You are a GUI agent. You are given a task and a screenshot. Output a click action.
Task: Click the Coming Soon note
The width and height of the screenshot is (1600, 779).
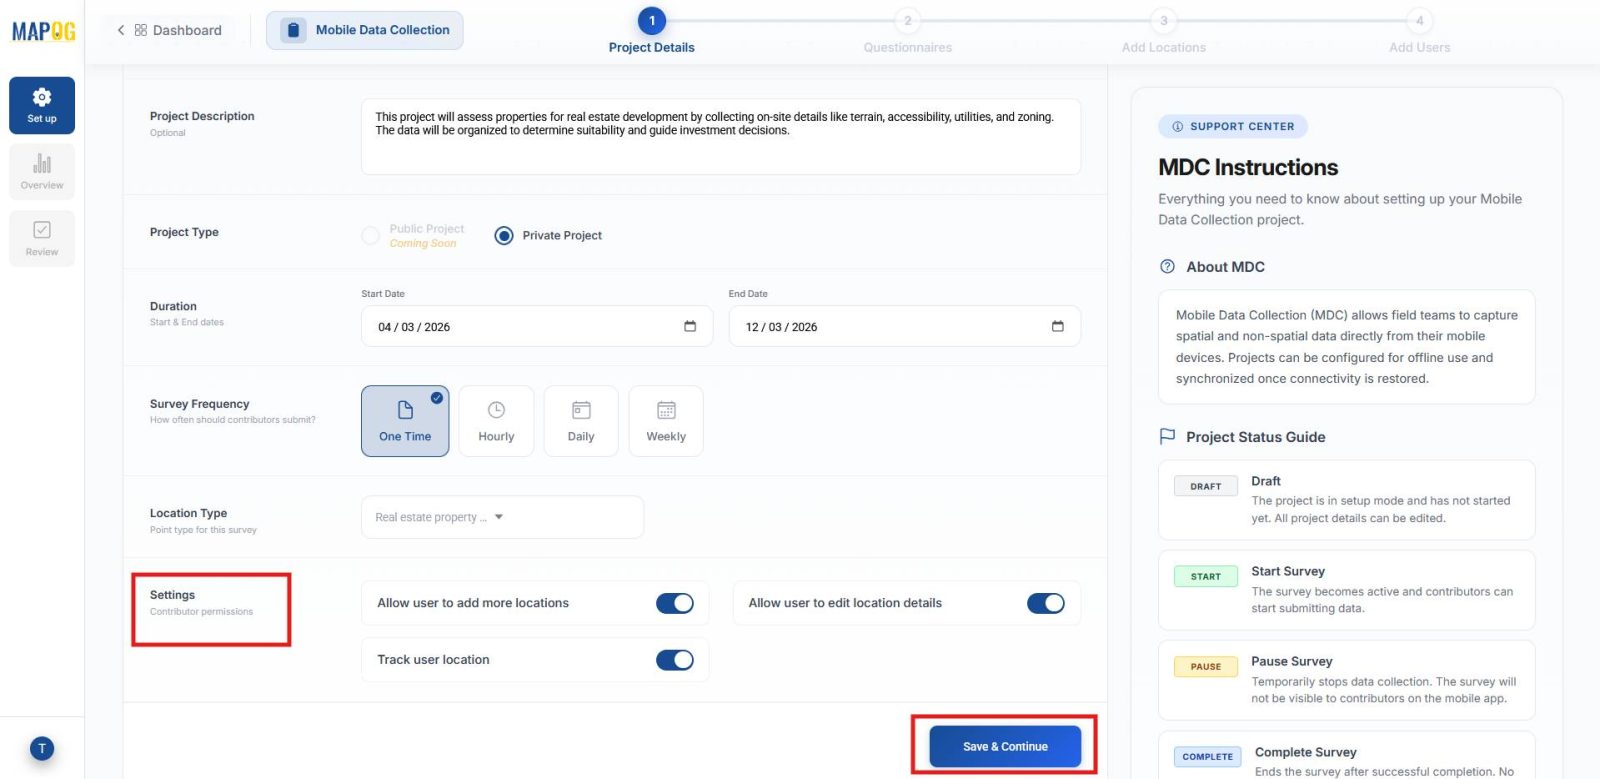click(423, 244)
